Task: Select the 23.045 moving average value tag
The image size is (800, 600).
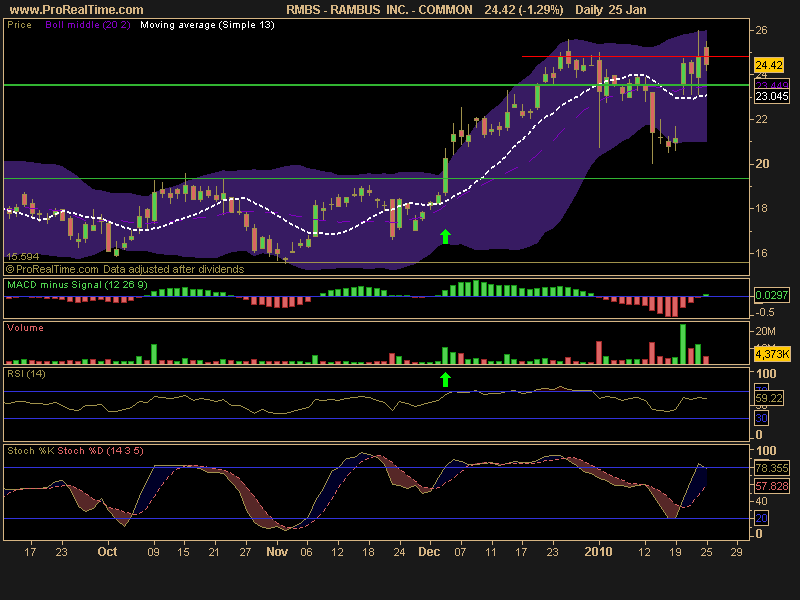Action: point(771,96)
